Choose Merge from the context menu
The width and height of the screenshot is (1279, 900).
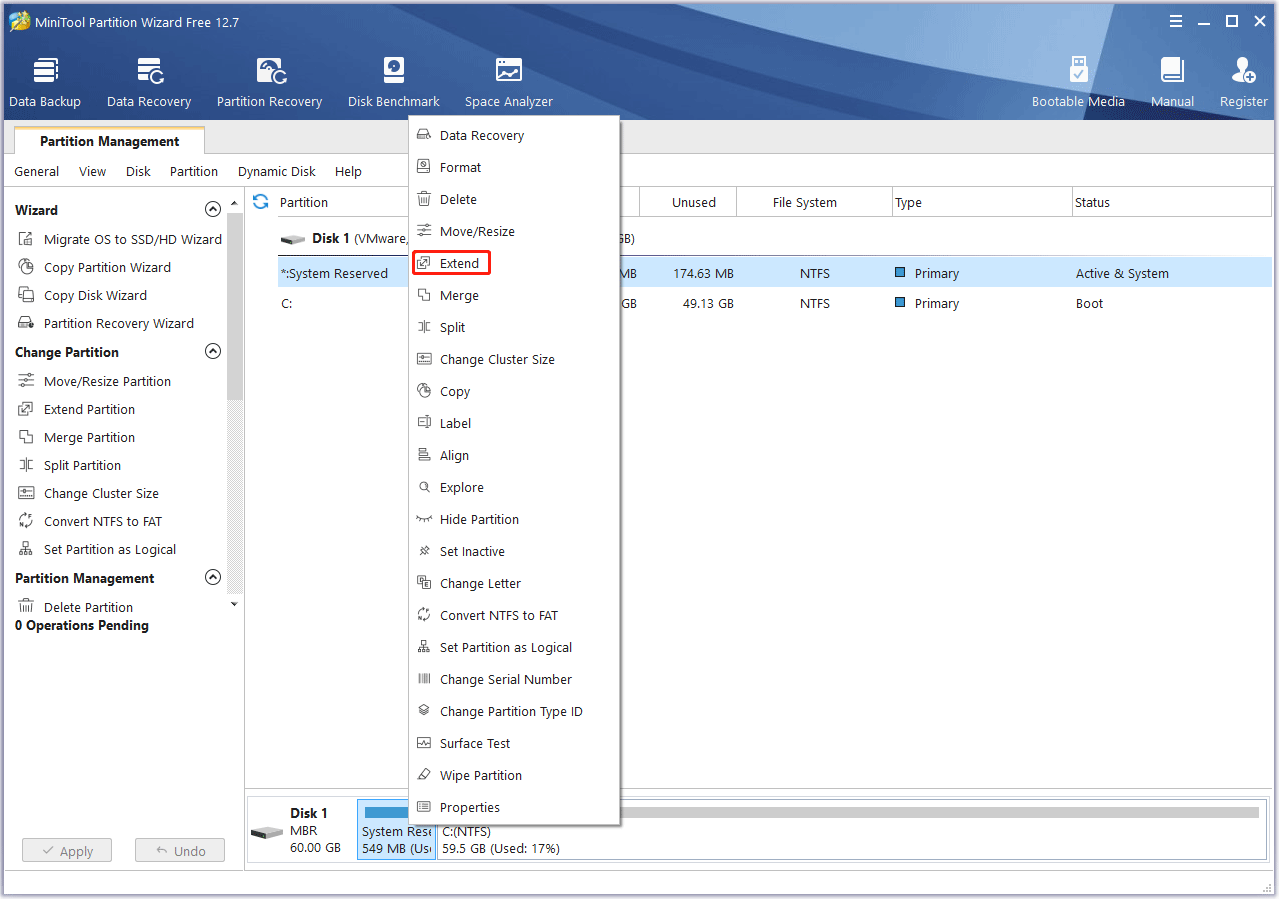[x=514, y=295]
